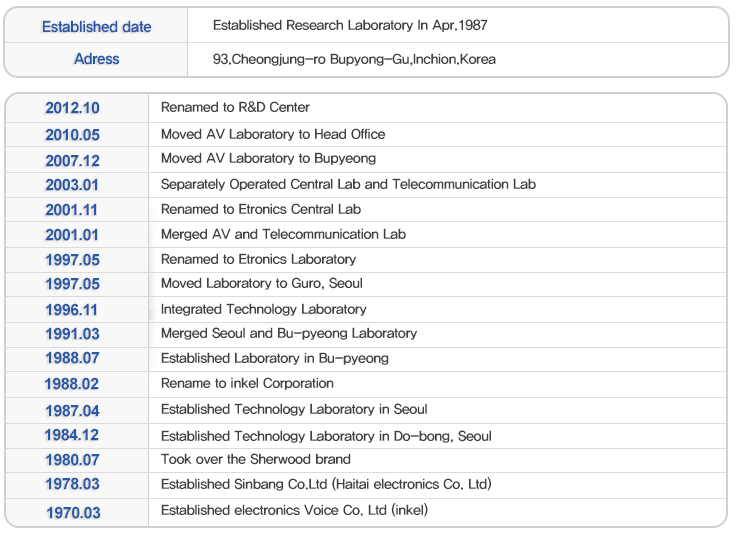Select 'Renamed to R&D Center' text

(235, 107)
